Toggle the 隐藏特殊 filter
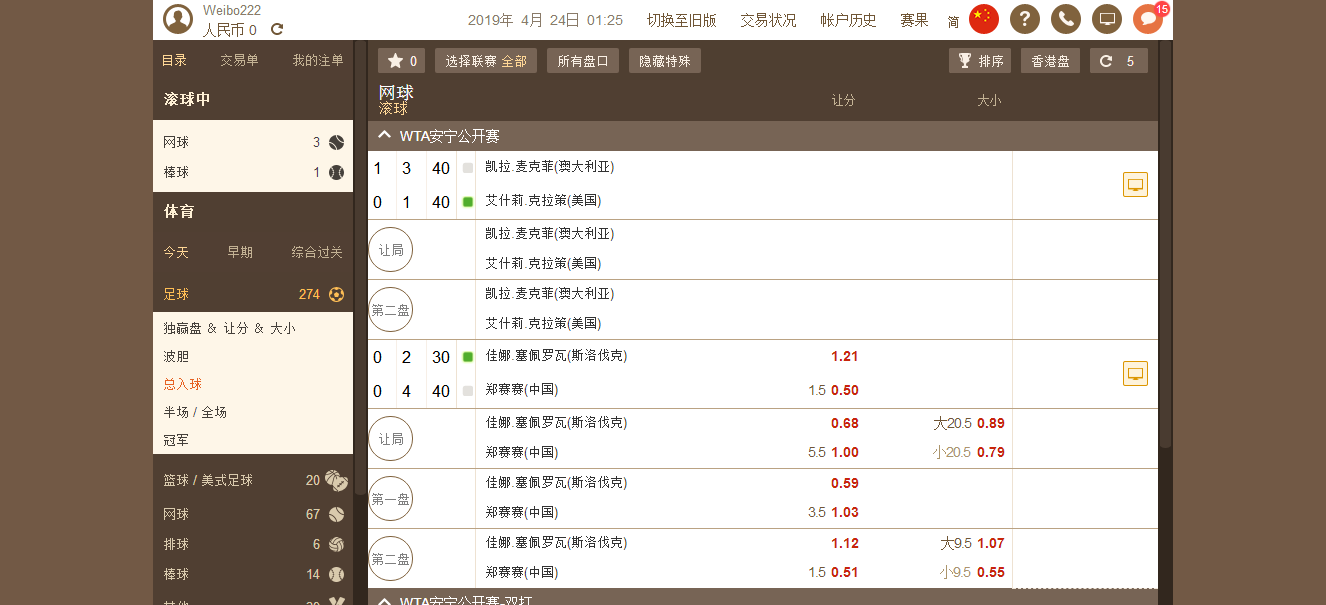Viewport: 1326px width, 605px height. (x=664, y=61)
